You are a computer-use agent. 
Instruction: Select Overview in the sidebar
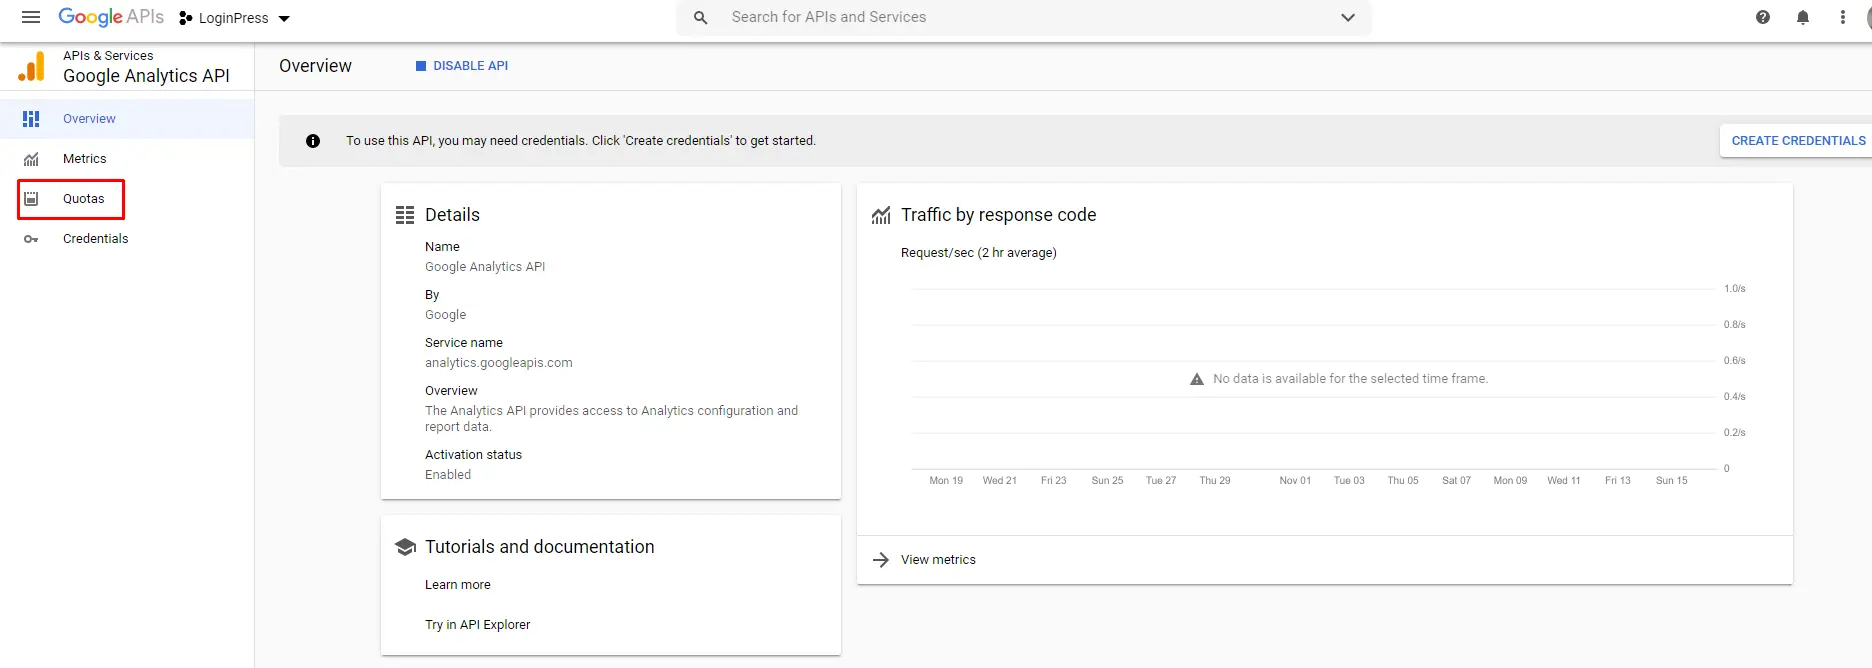point(127,118)
